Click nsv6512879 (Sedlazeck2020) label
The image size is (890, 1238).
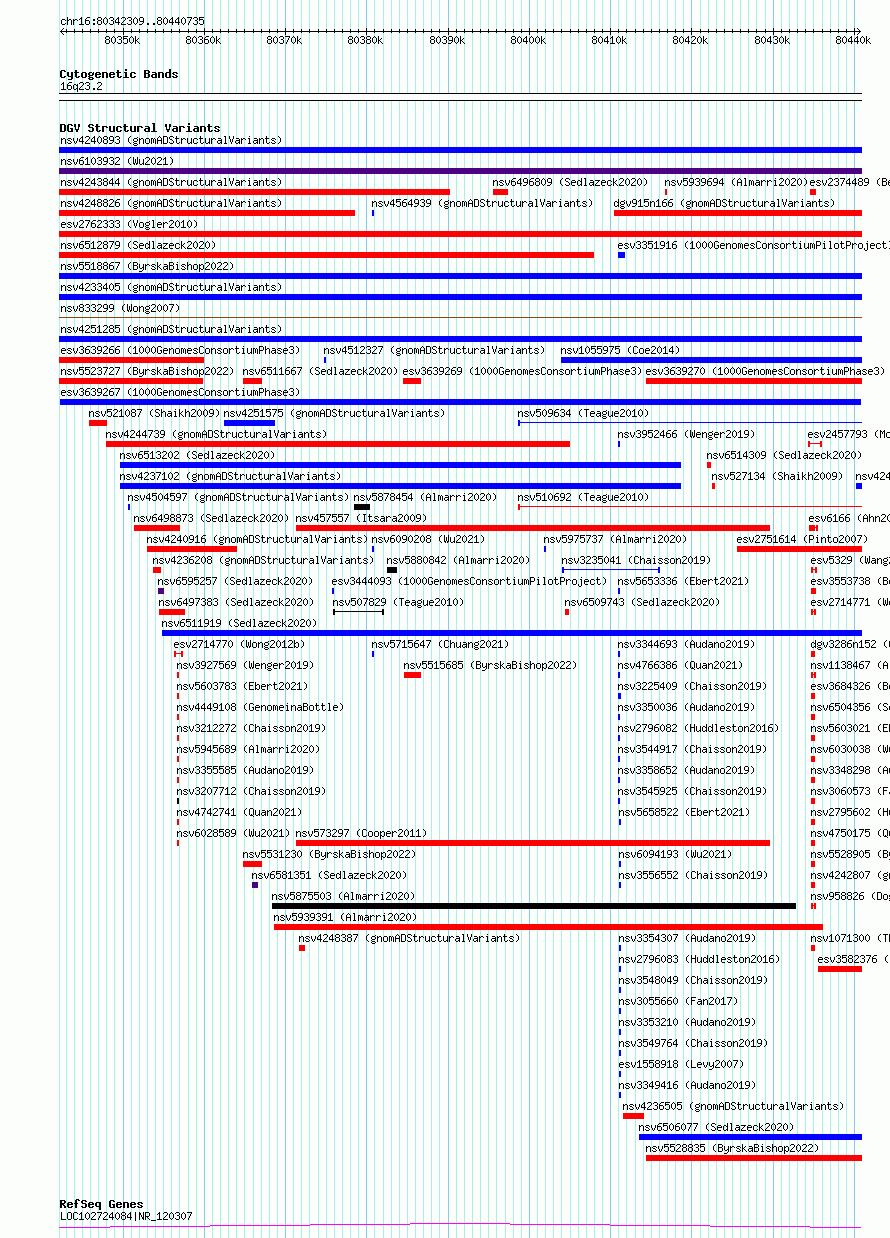[x=138, y=245]
